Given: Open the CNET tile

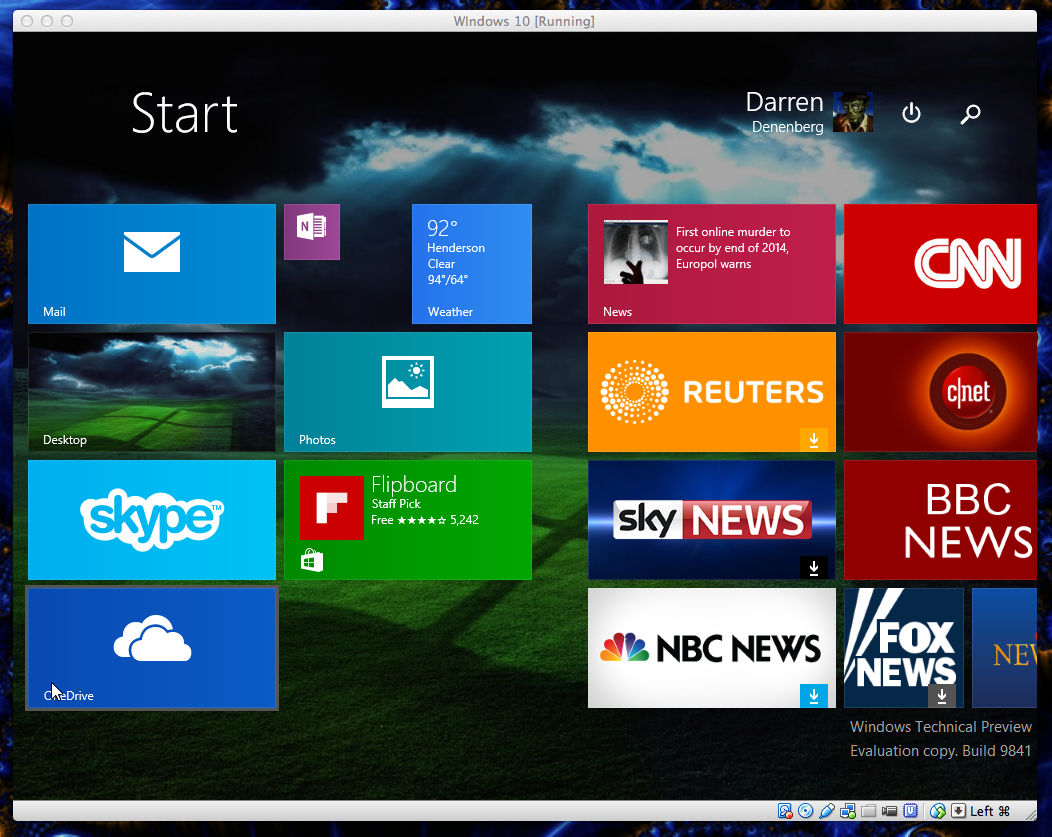Looking at the screenshot, I should pyautogui.click(x=940, y=392).
